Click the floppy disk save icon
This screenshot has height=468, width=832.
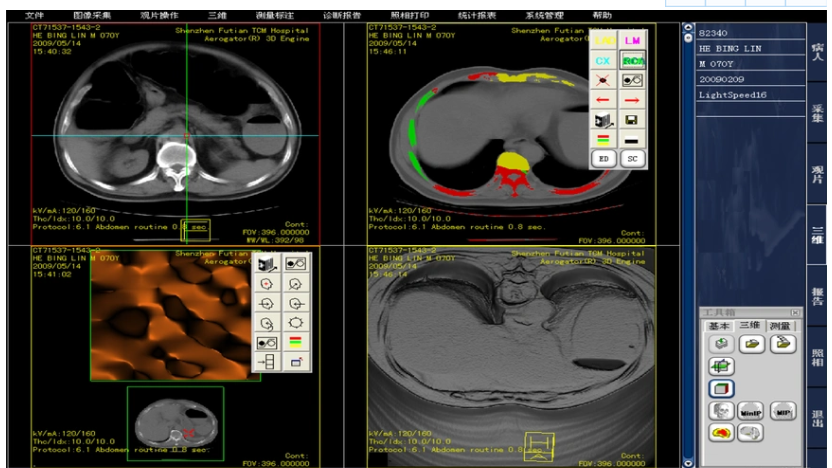[632, 120]
